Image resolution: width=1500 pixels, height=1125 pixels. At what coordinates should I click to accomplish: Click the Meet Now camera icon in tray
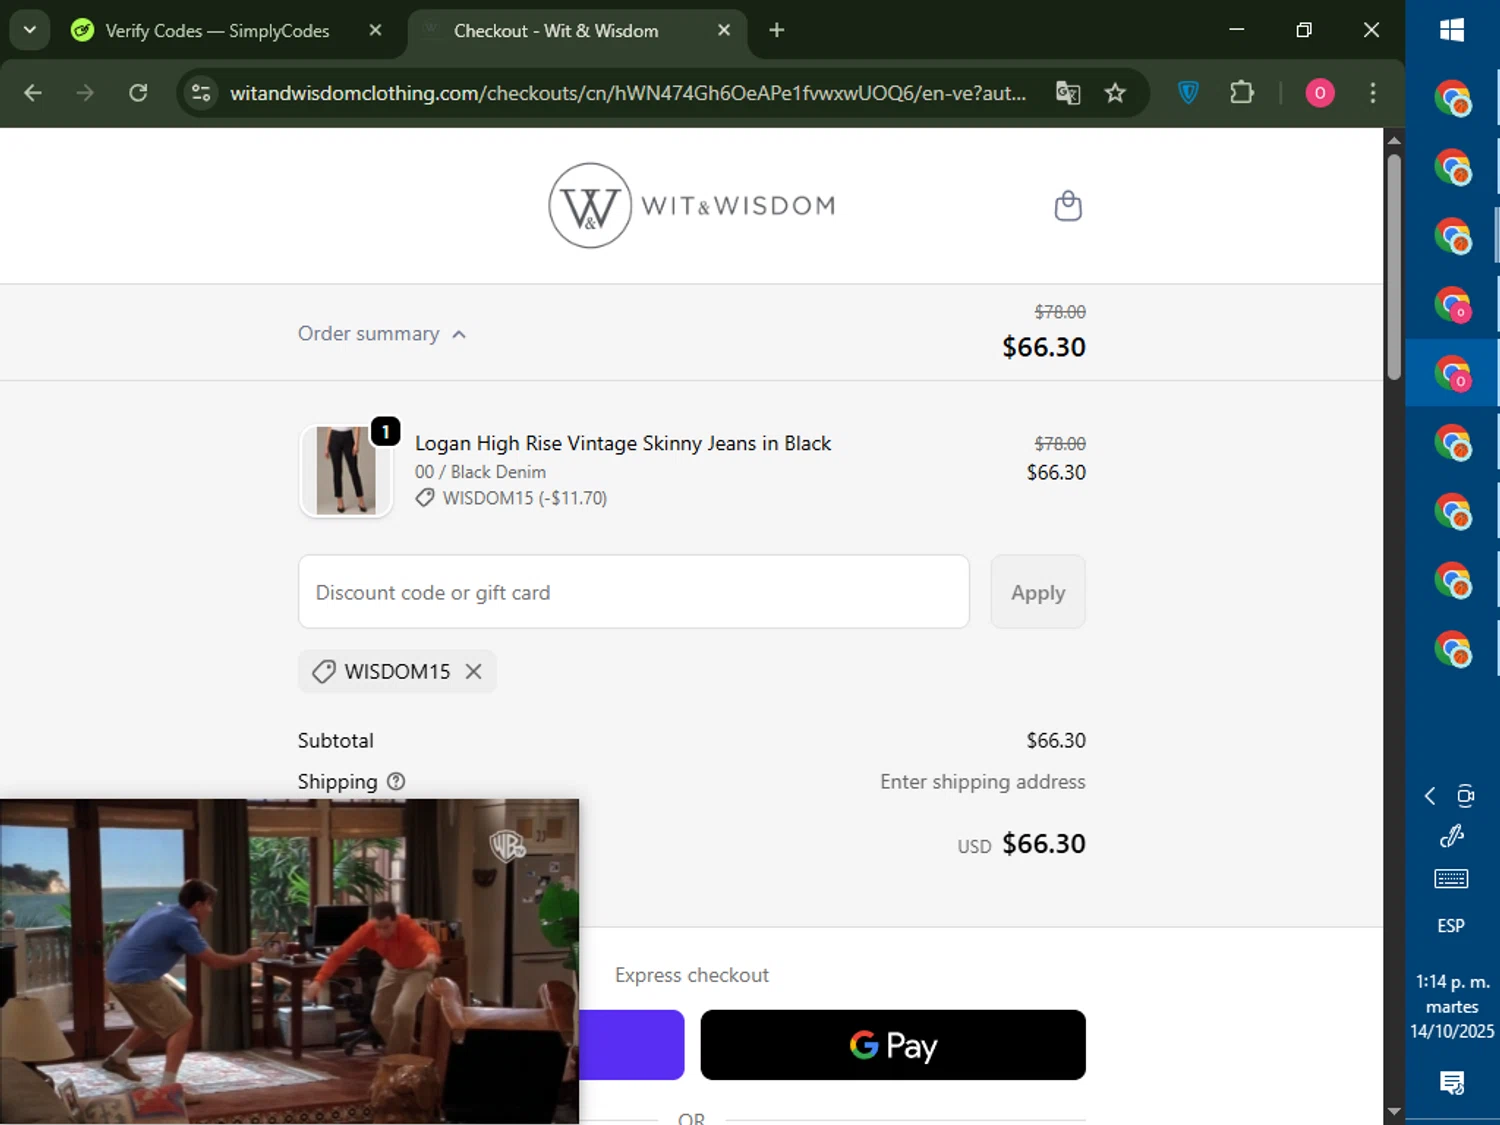click(1465, 796)
